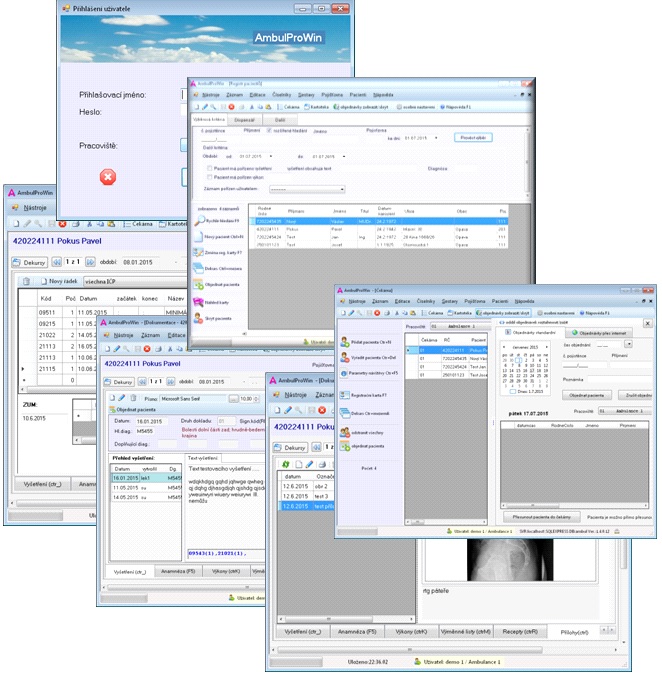Select row 7202245435 Nový in Registr table

coord(378,221)
